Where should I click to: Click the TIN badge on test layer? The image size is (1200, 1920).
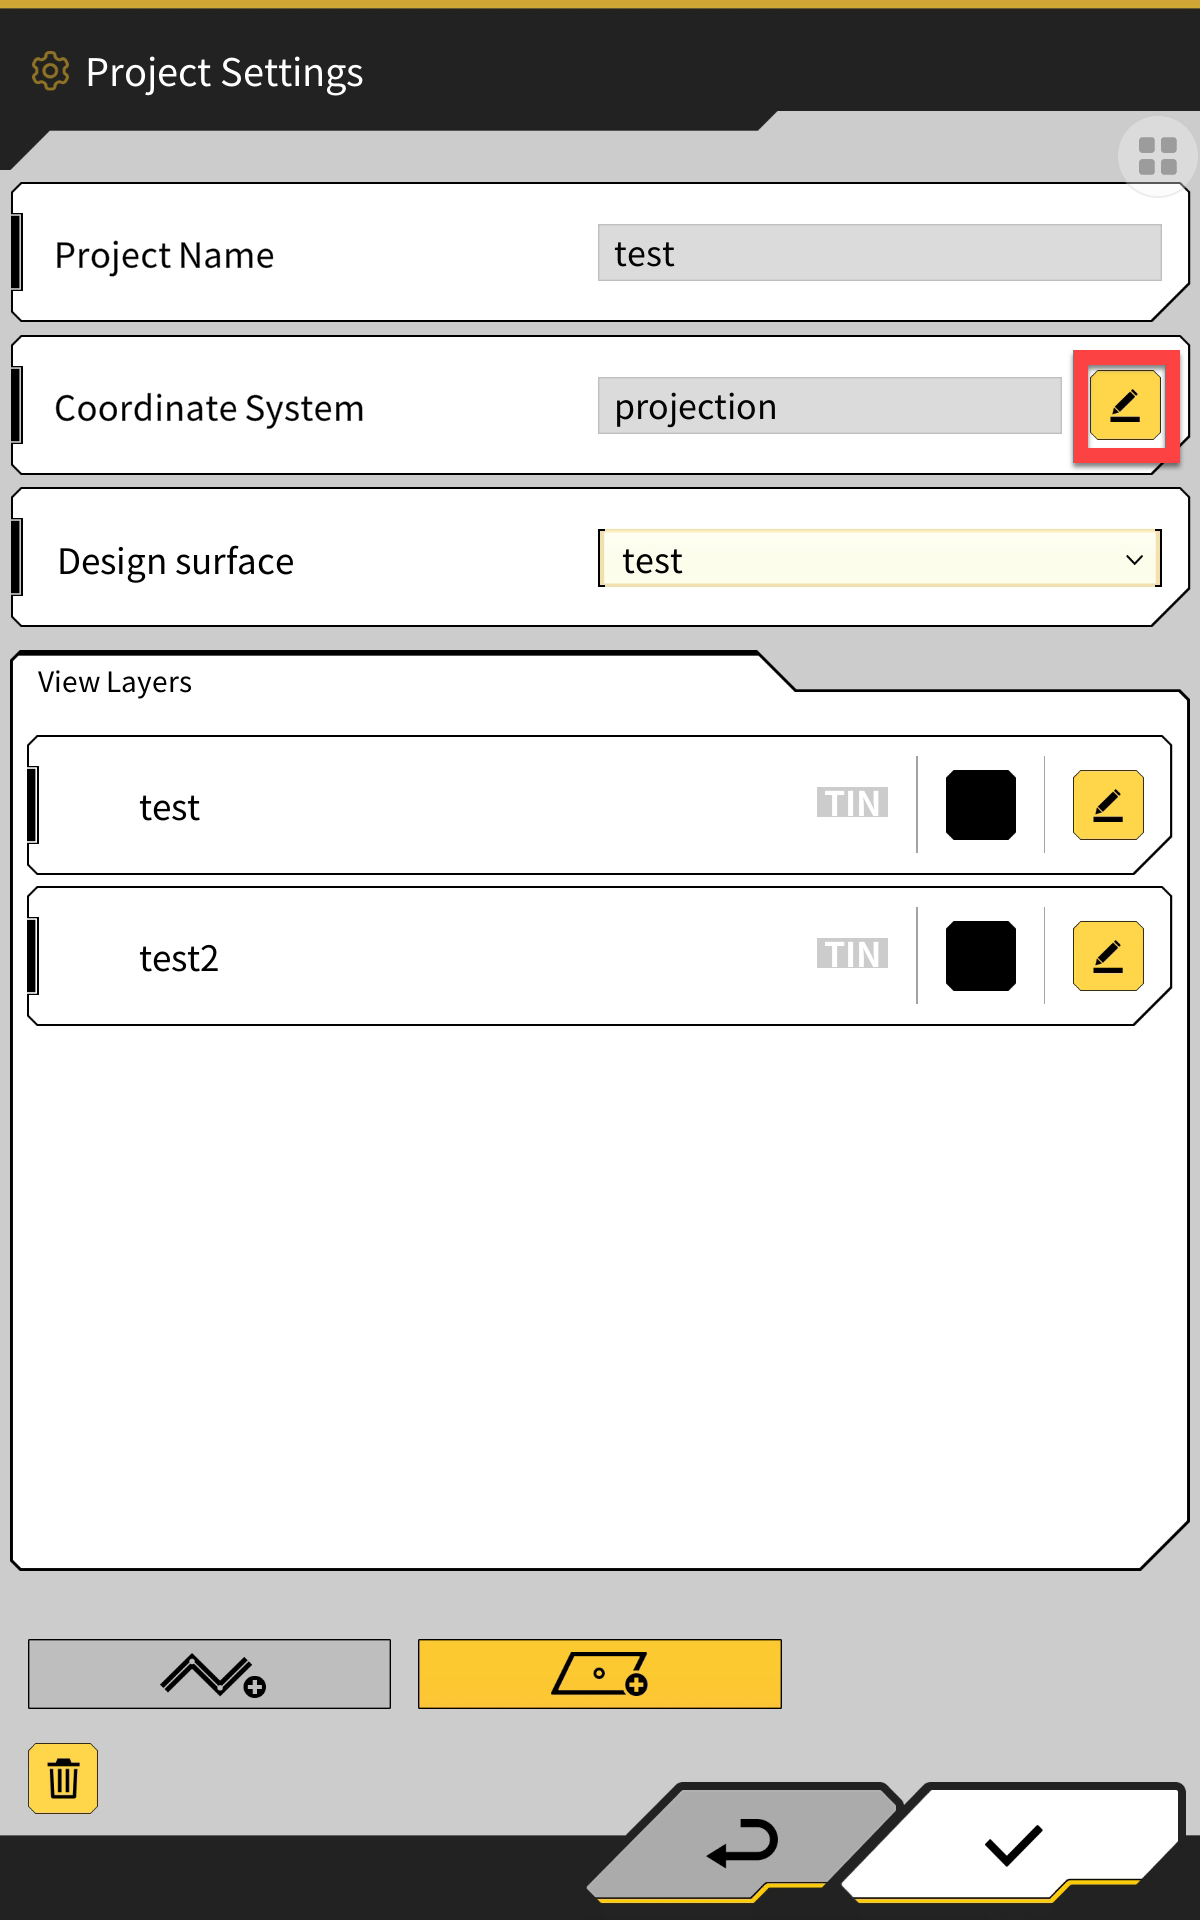click(x=852, y=803)
